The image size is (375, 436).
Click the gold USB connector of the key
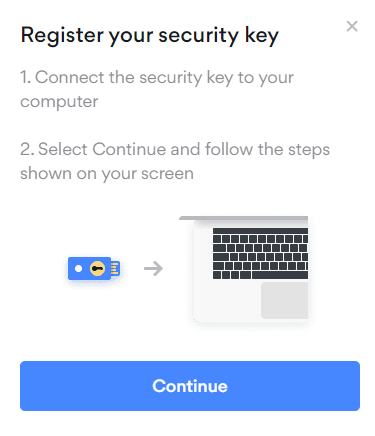pos(115,268)
